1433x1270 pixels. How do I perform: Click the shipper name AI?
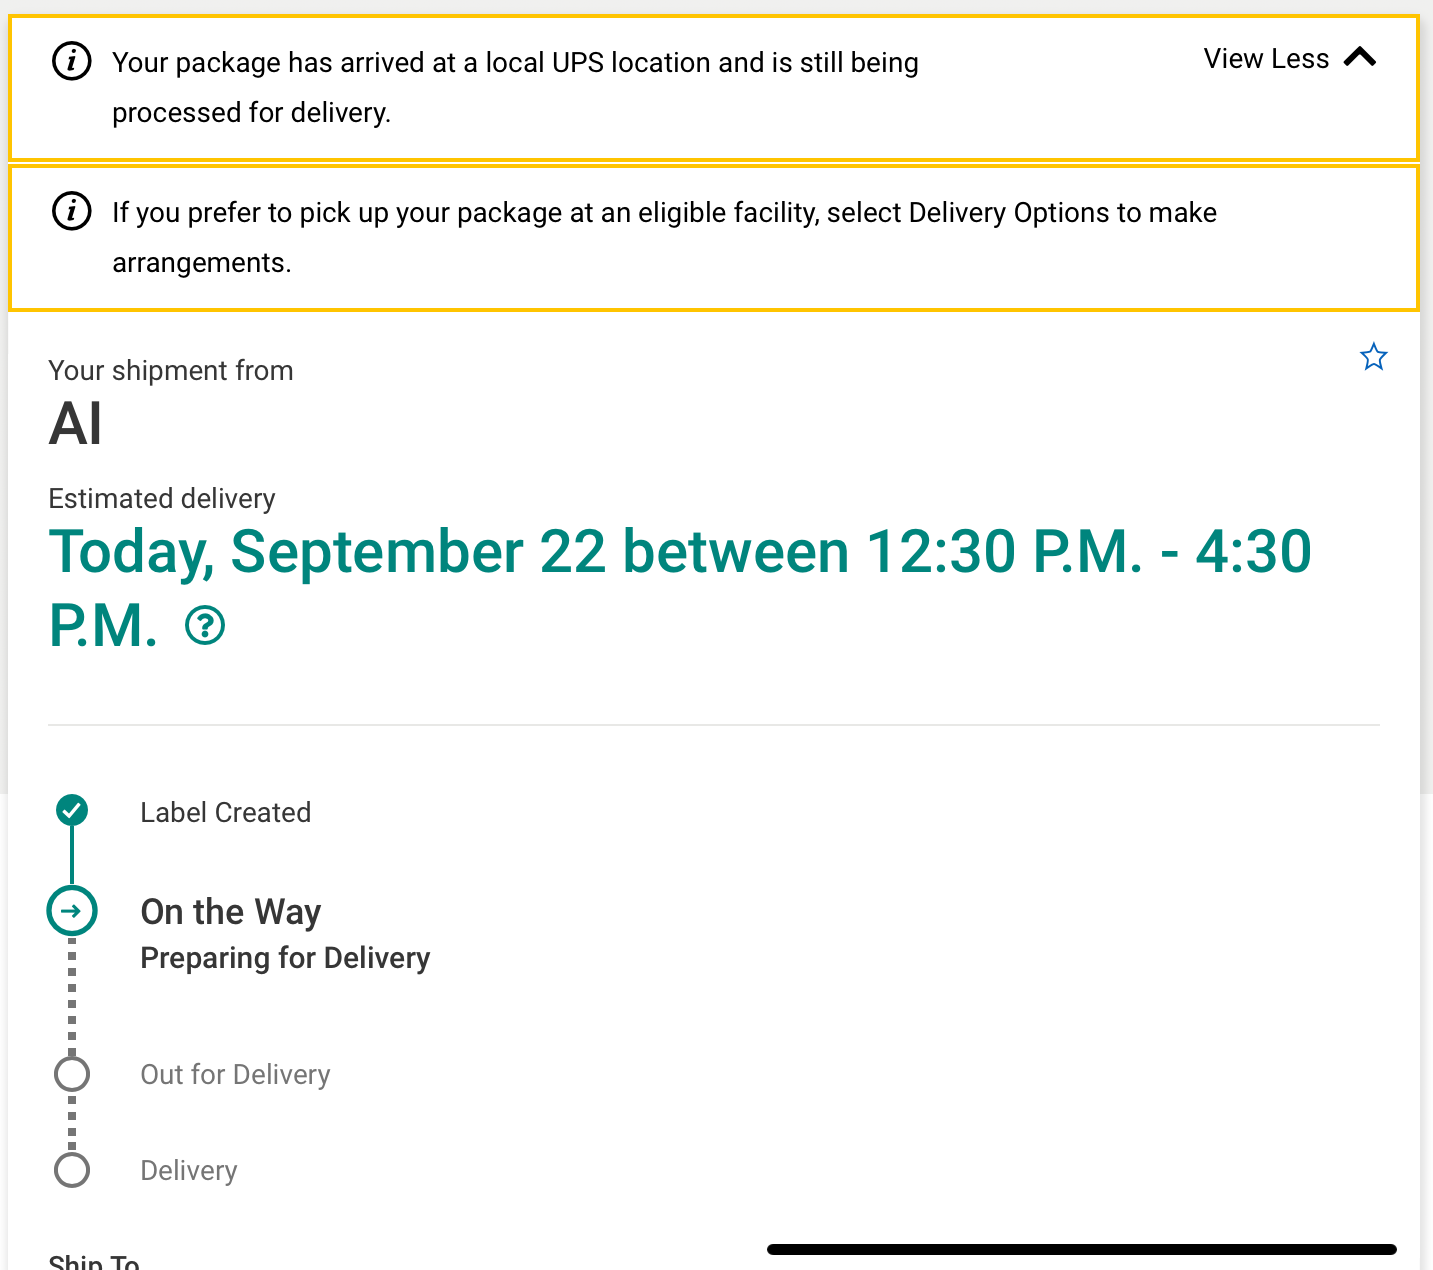(76, 424)
